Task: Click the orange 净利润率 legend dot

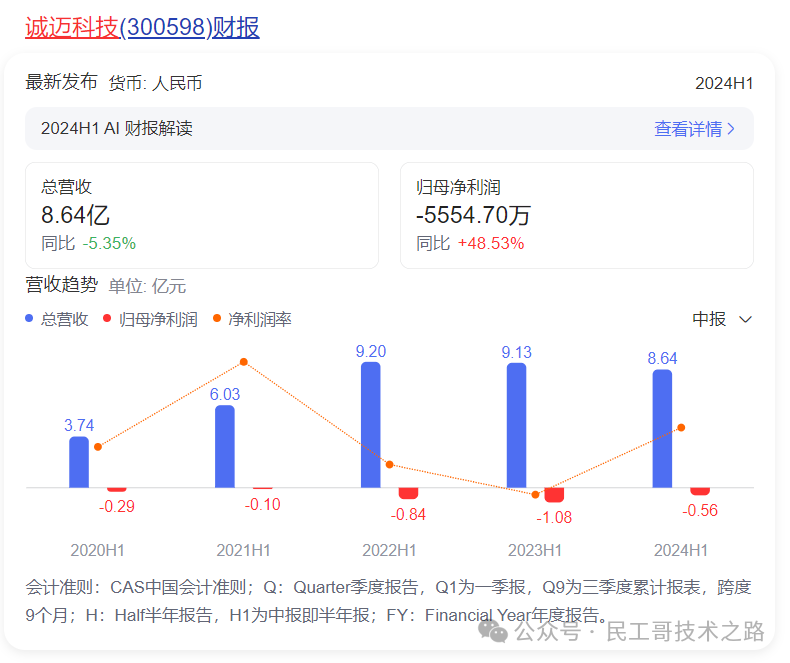Action: 217,318
